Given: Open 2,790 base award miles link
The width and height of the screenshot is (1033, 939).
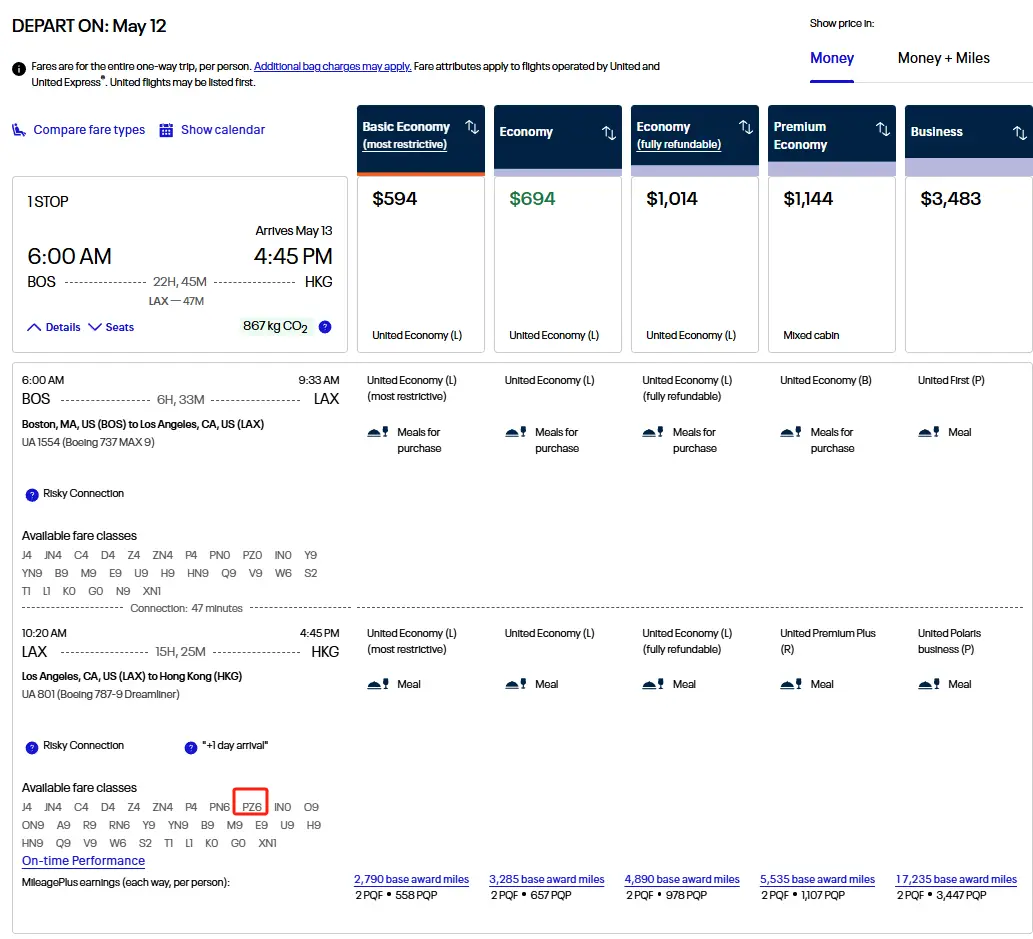Looking at the screenshot, I should 411,879.
